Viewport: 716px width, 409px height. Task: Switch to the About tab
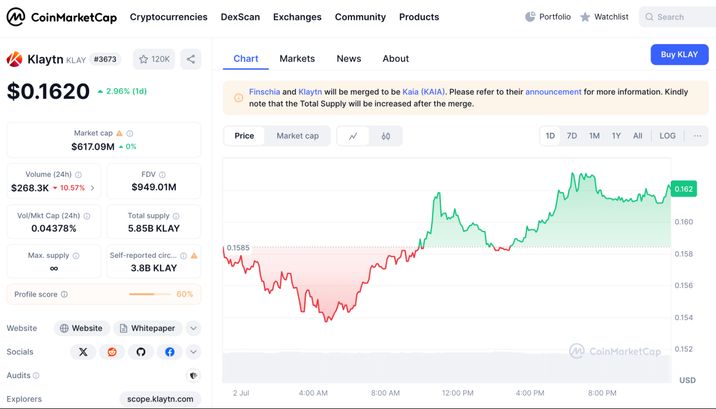click(x=396, y=59)
